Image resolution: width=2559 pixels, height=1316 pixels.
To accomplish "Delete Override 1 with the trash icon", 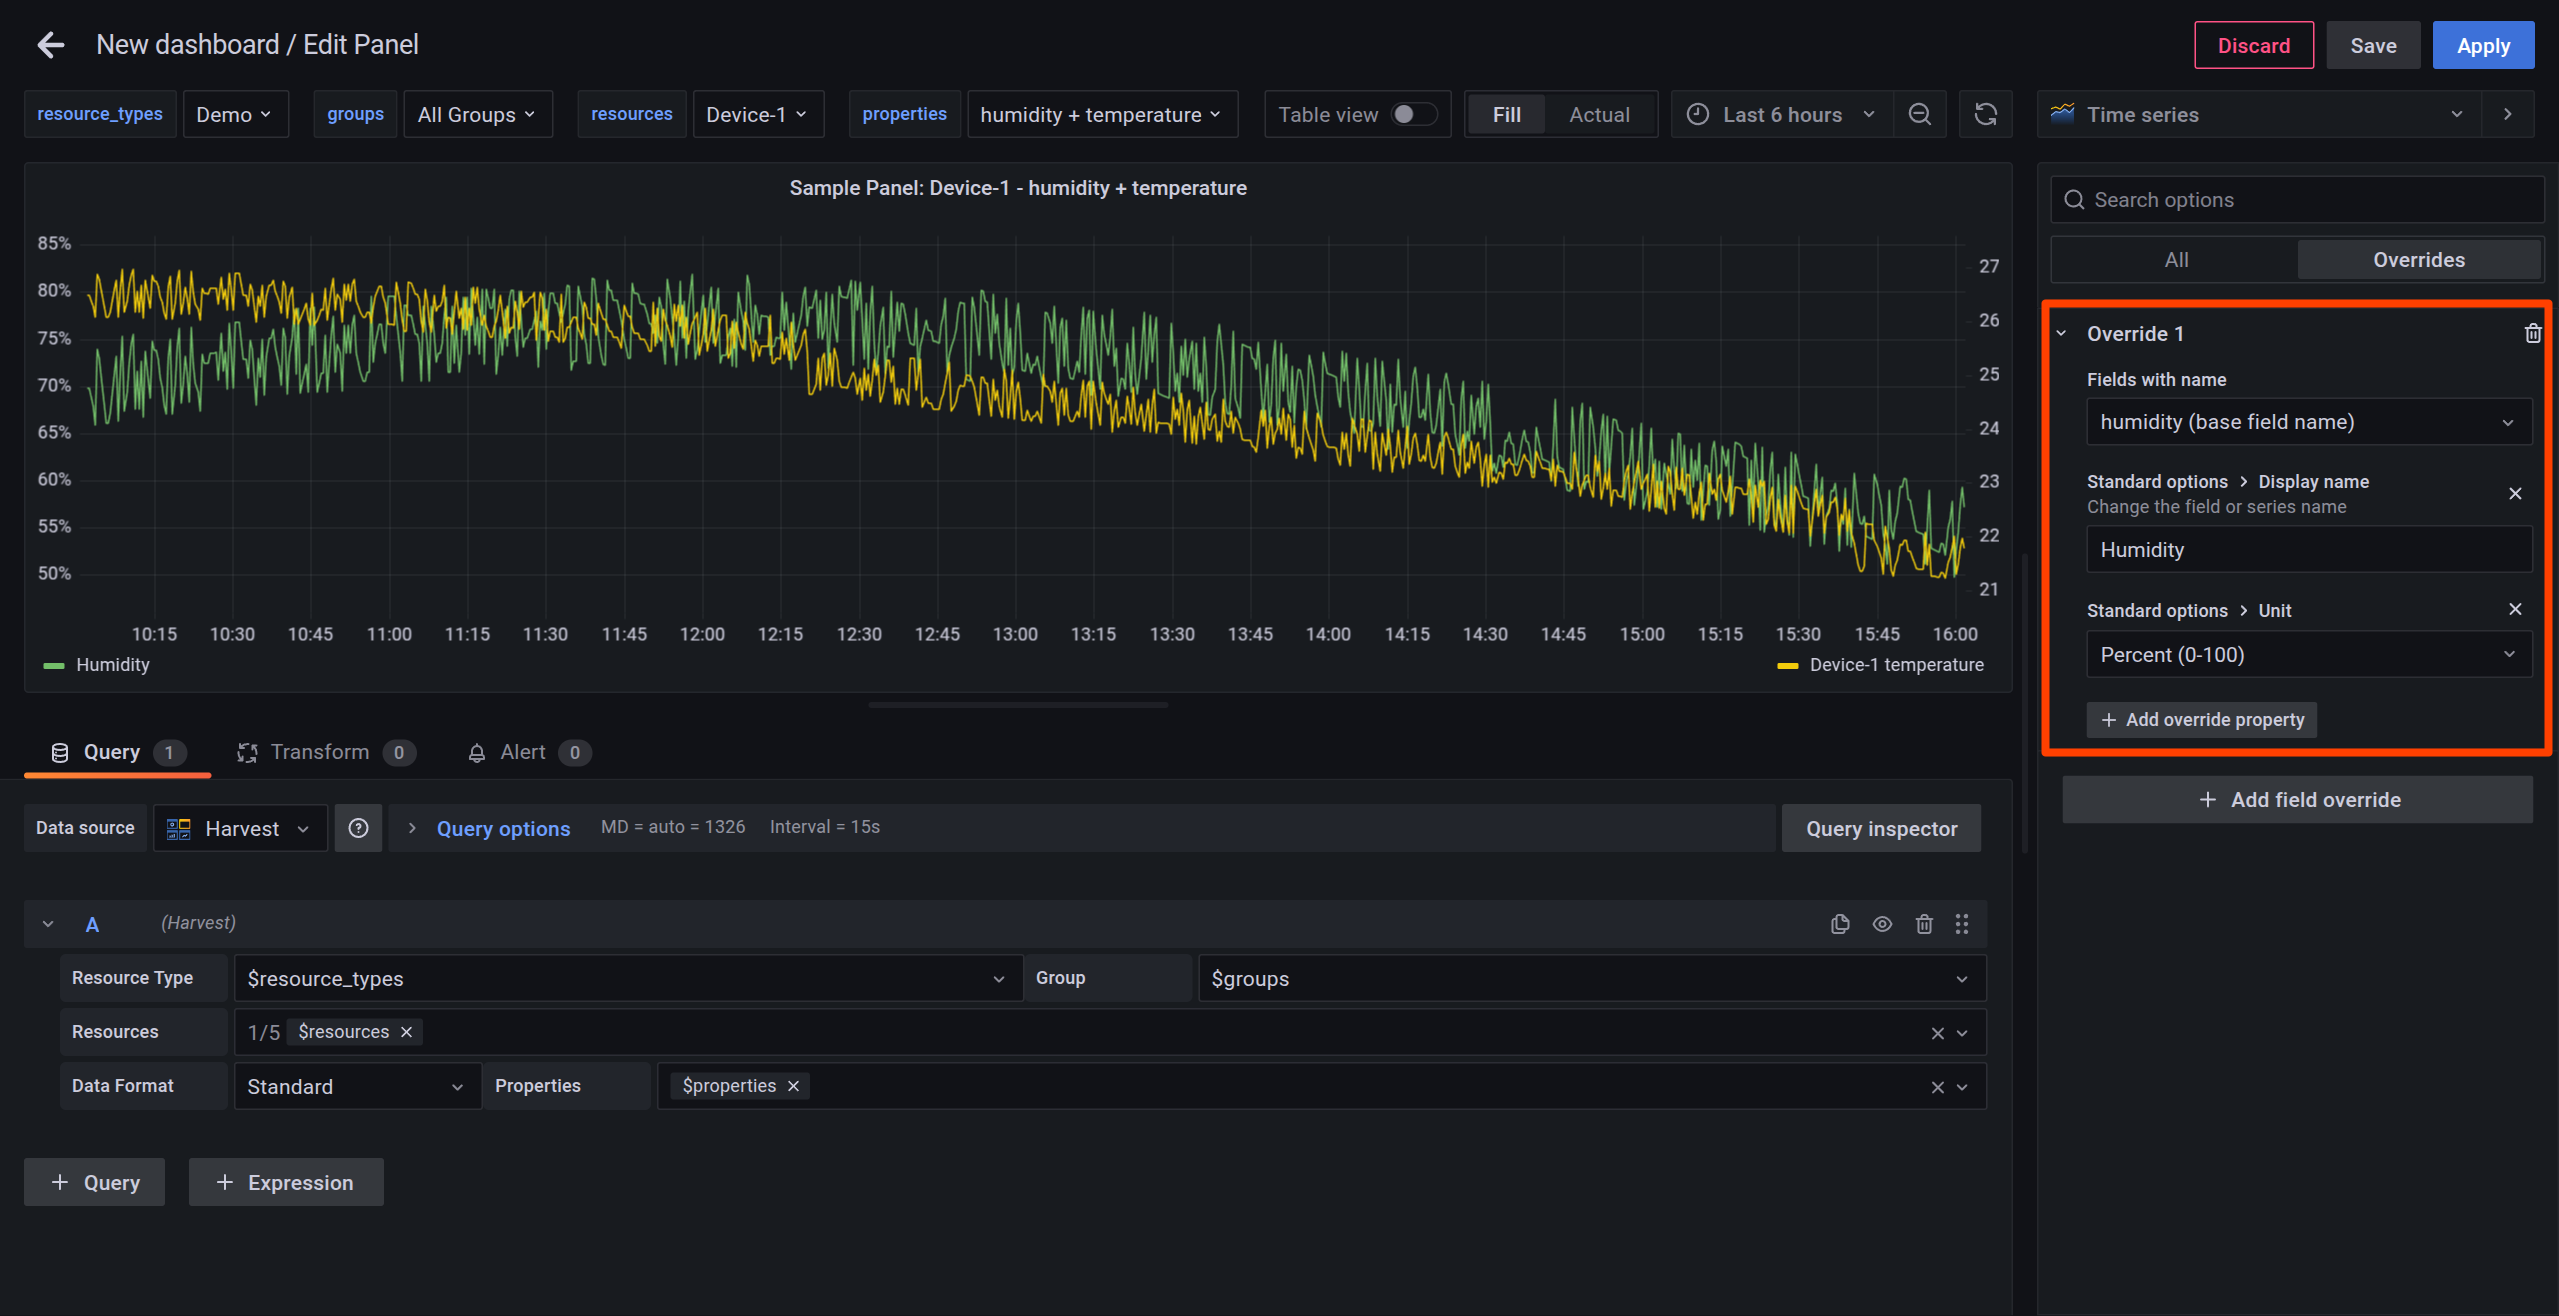I will click(x=2532, y=333).
